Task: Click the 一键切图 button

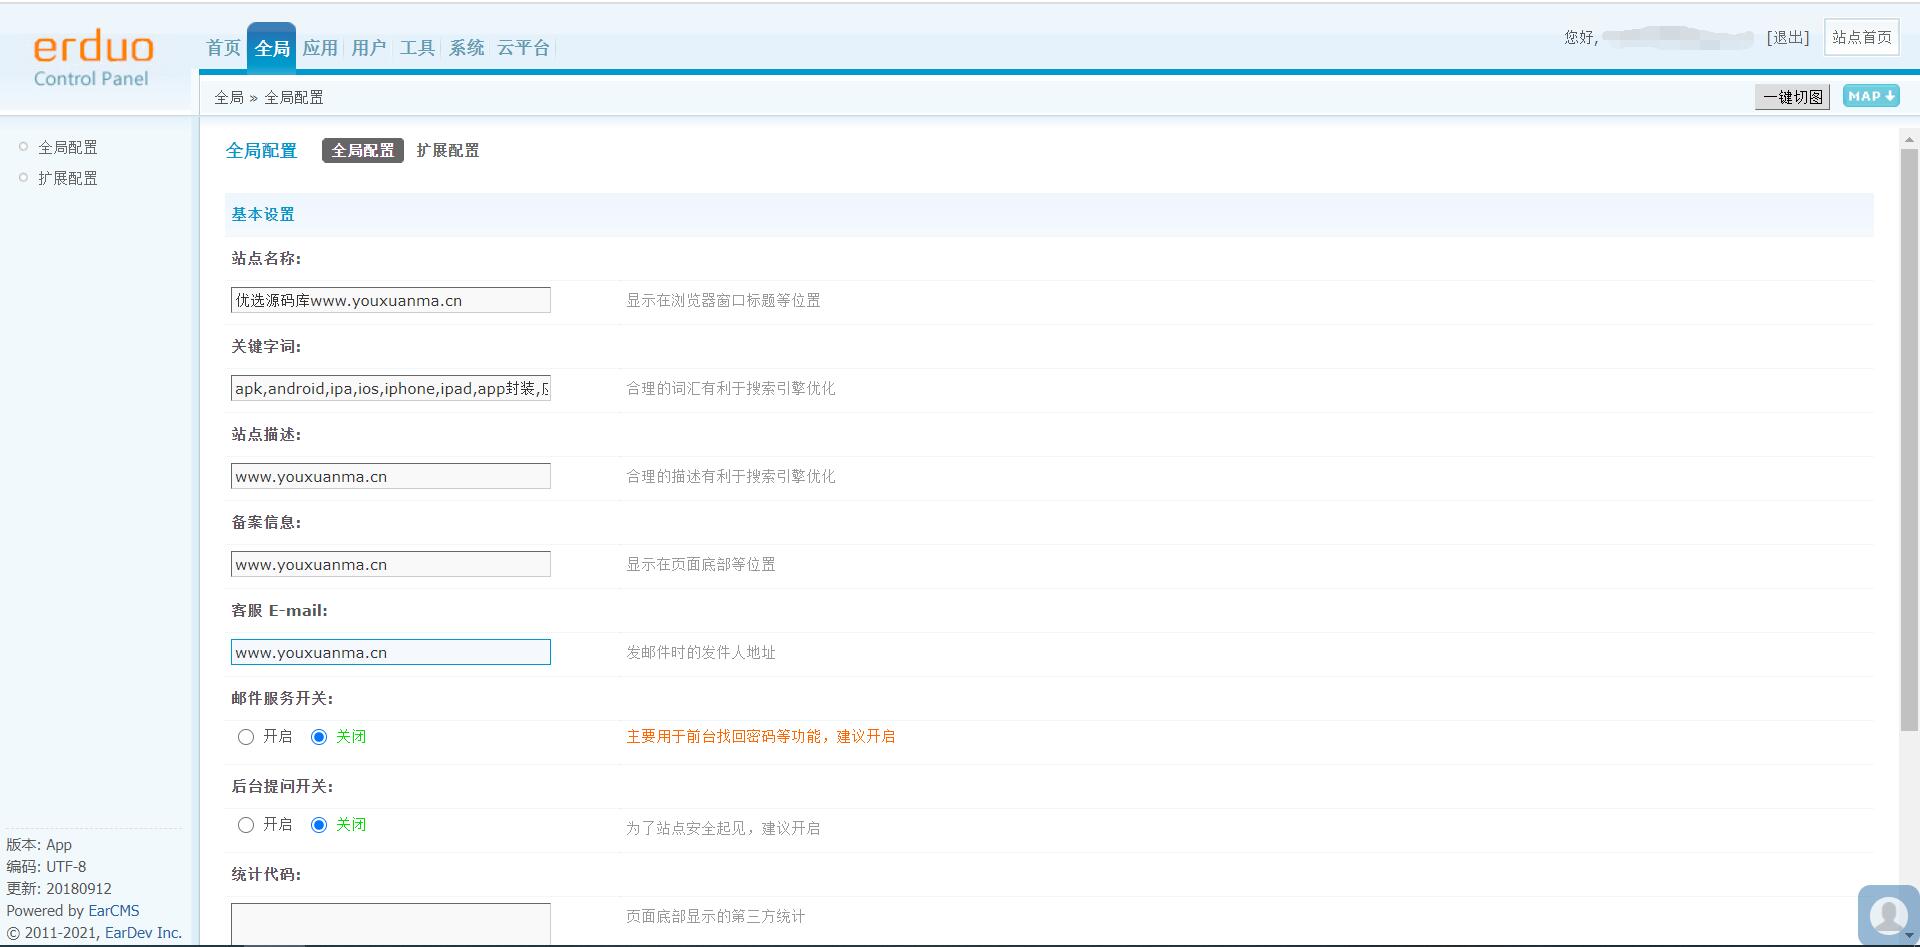Action: pos(1792,97)
